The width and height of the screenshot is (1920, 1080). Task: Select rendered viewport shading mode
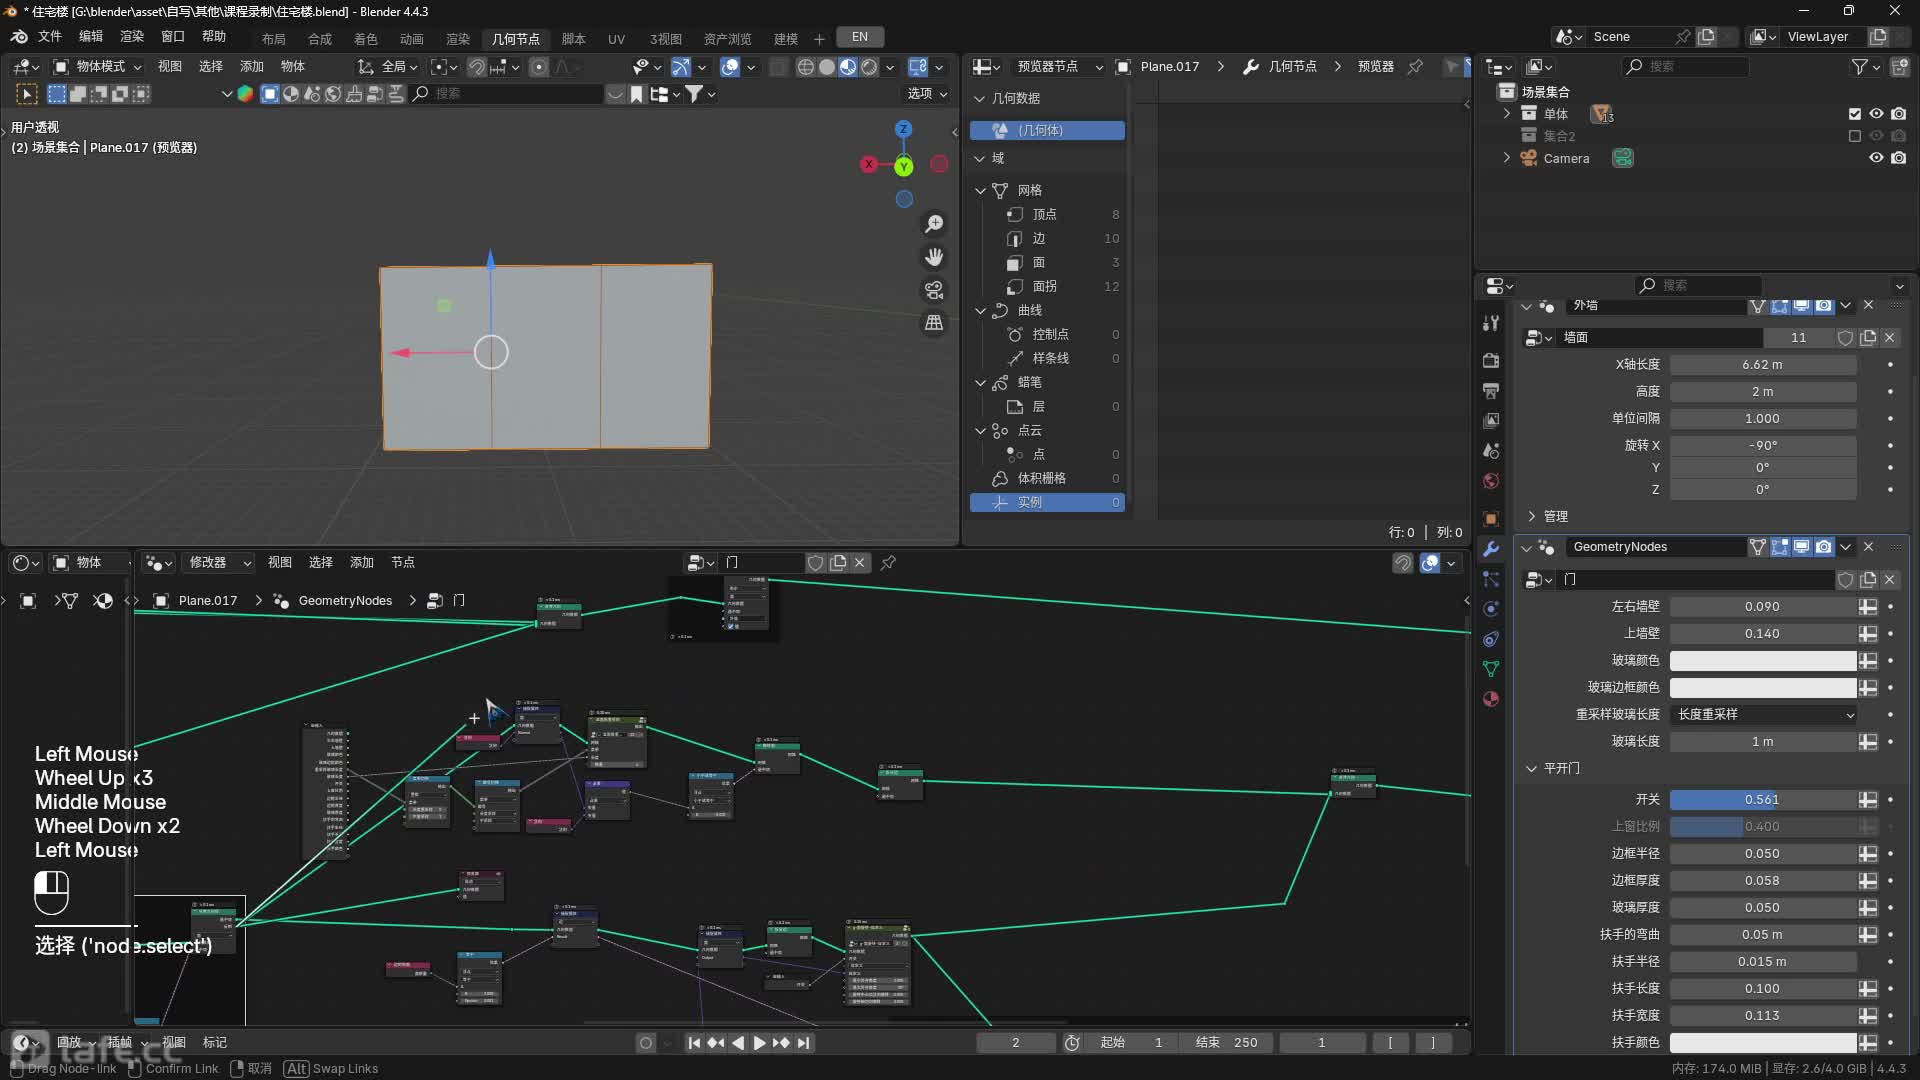point(869,67)
